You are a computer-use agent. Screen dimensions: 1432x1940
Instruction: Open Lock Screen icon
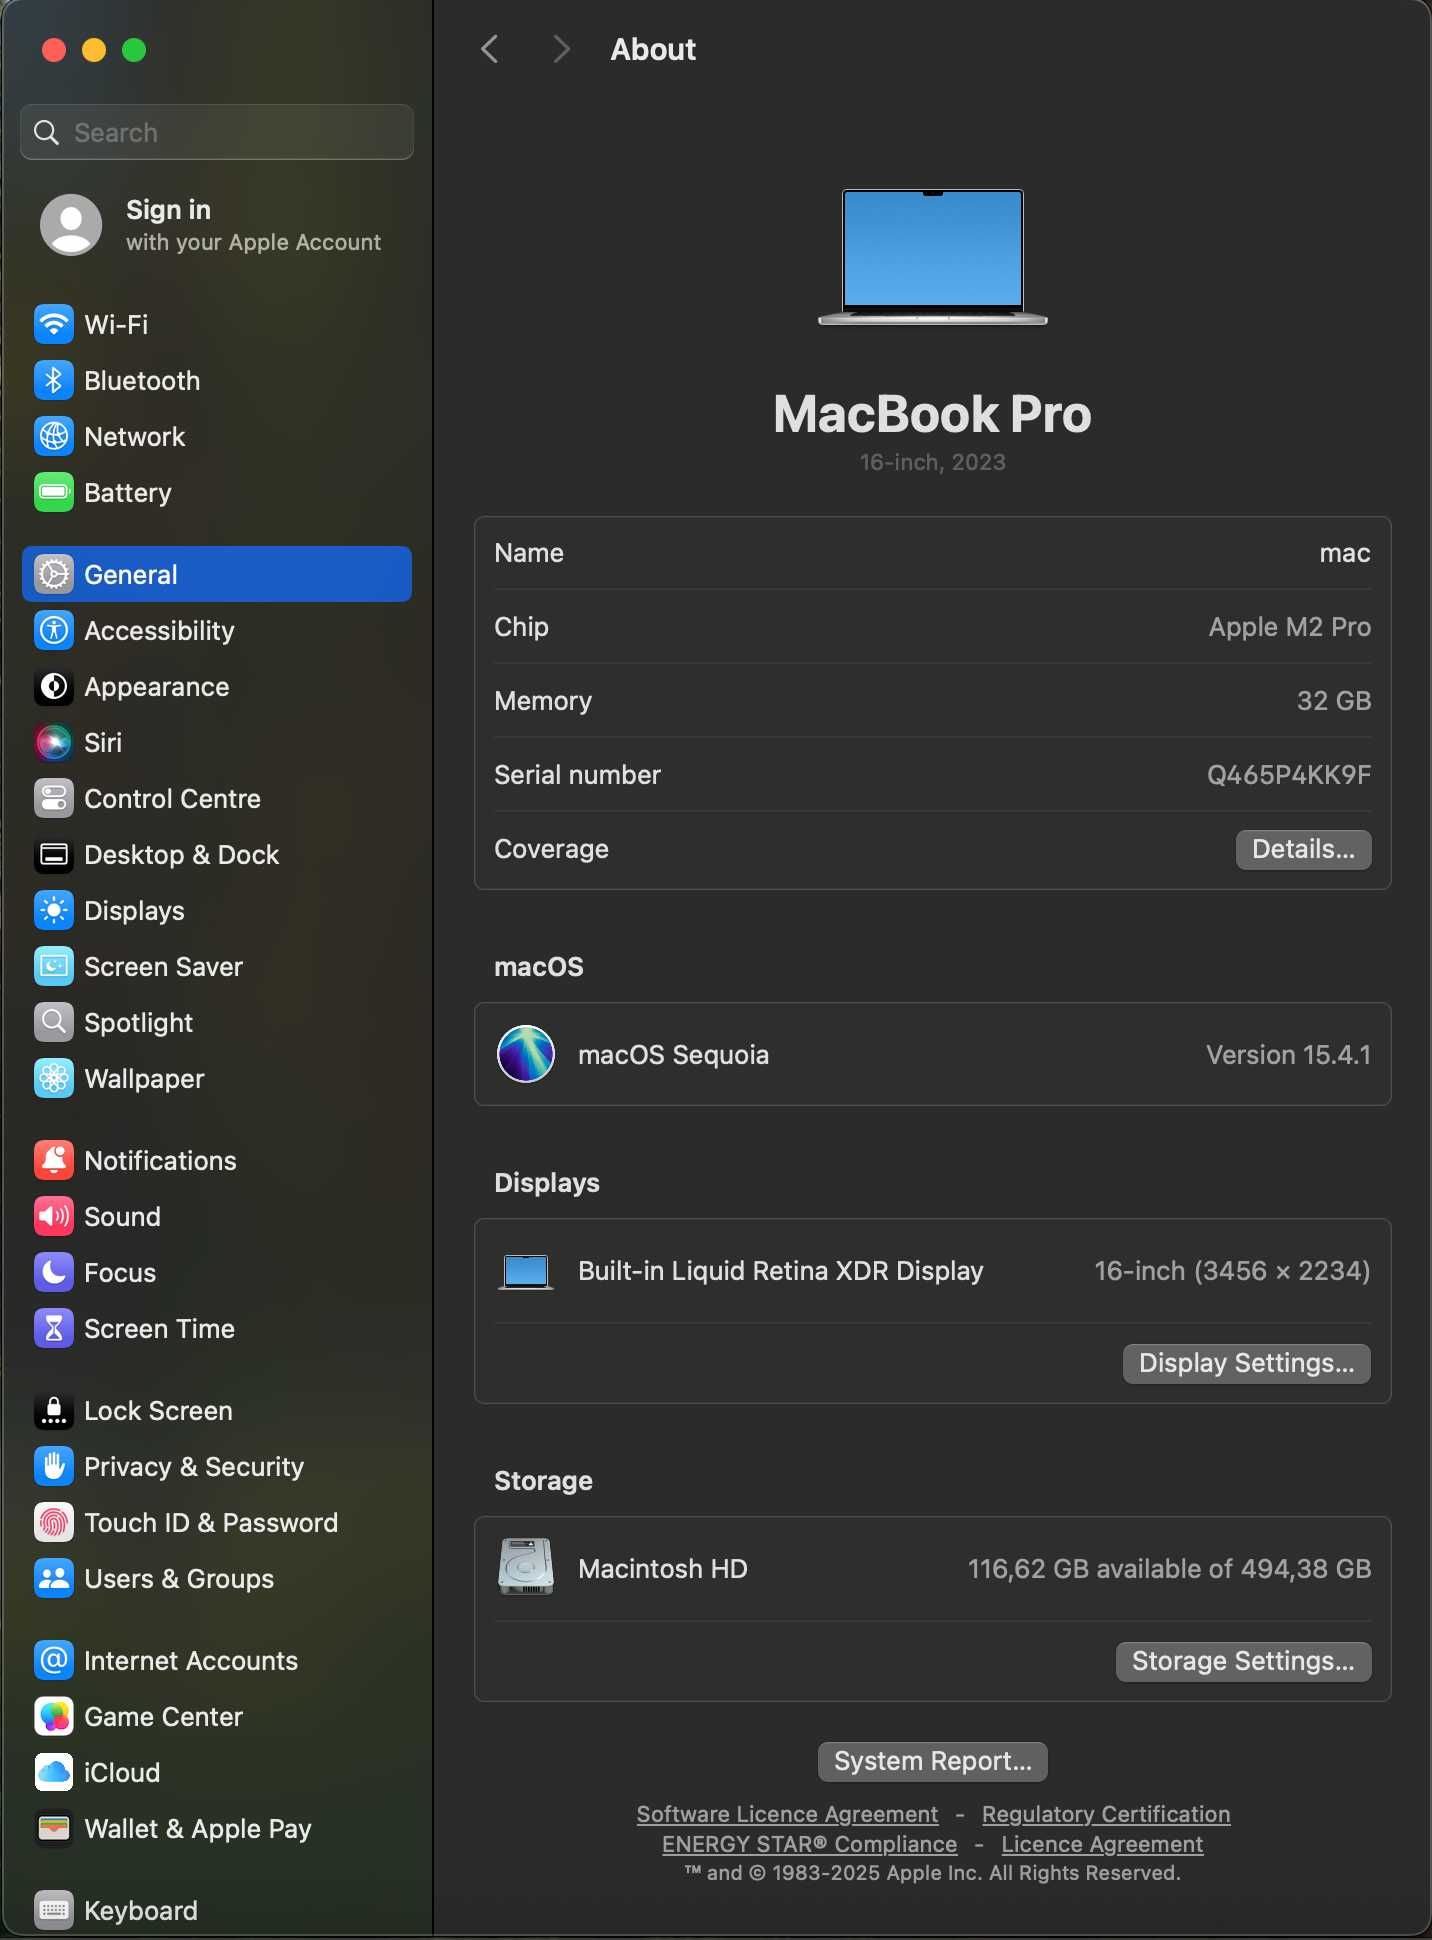(x=53, y=1410)
